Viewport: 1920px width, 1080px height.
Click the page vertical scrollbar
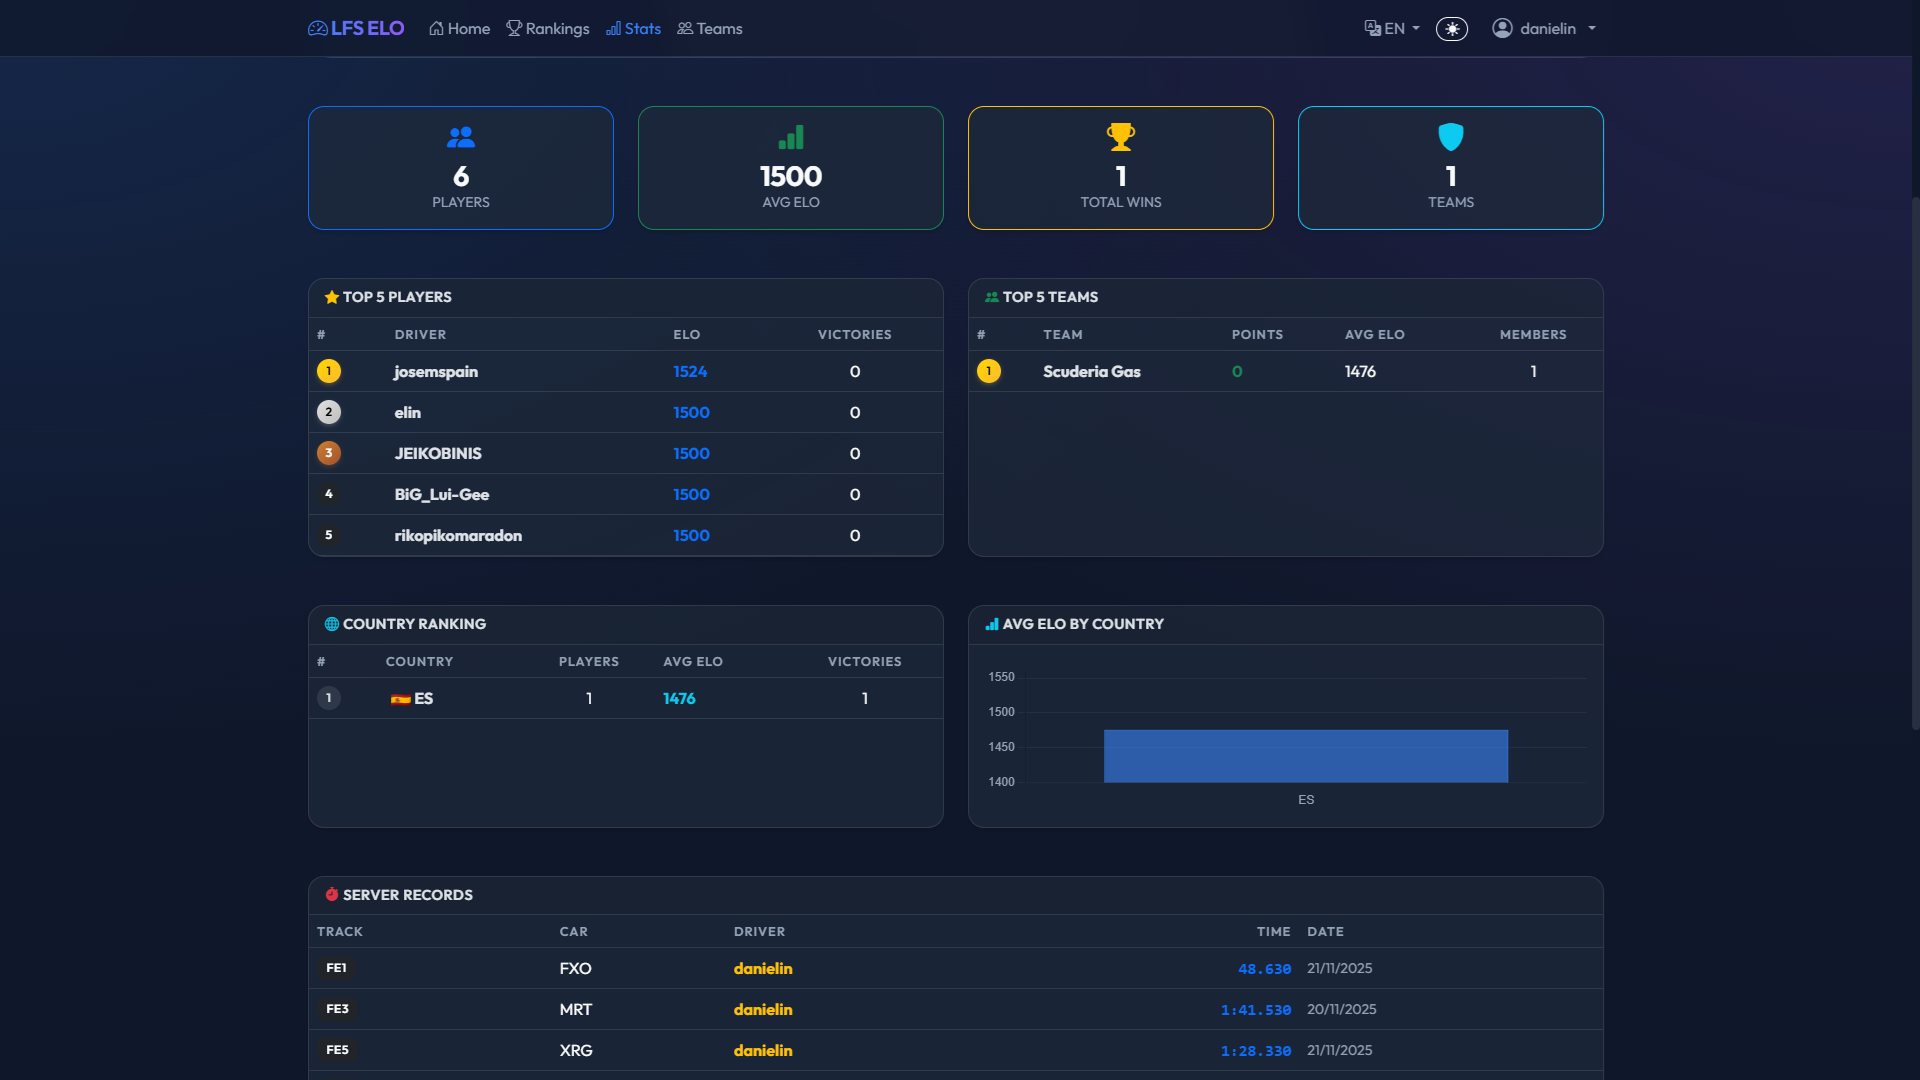(x=1914, y=460)
